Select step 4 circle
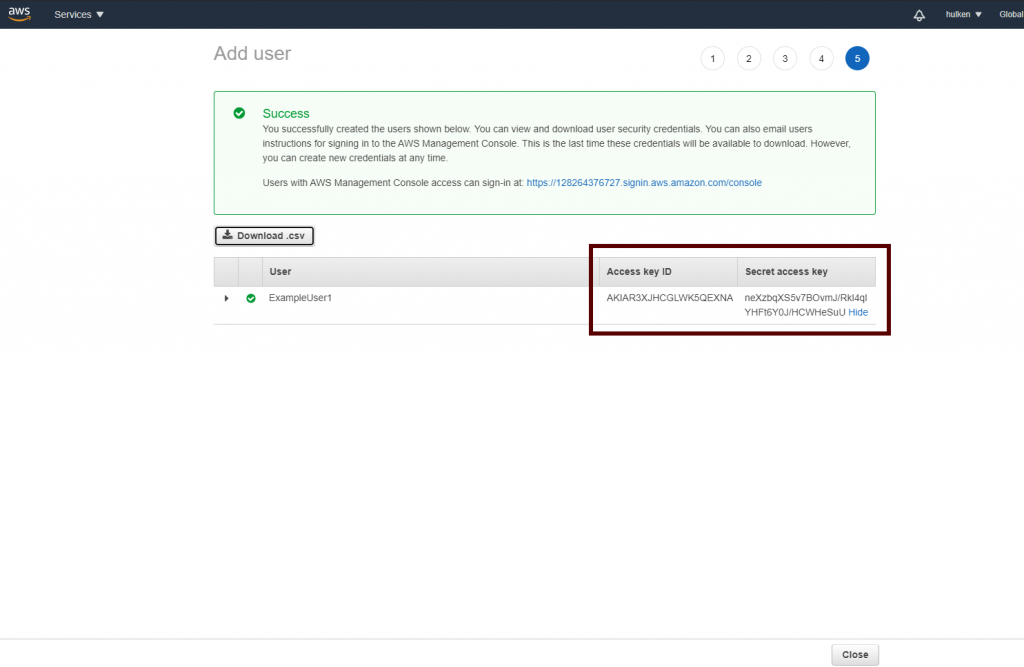The image size is (1024, 667). click(x=821, y=59)
